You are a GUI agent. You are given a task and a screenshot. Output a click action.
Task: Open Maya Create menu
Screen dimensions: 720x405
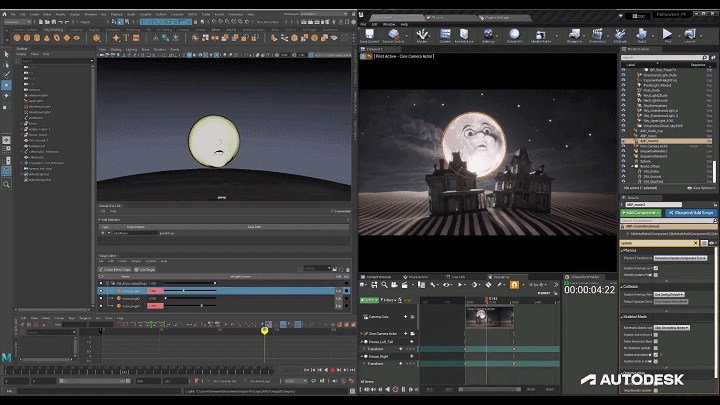pos(34,14)
